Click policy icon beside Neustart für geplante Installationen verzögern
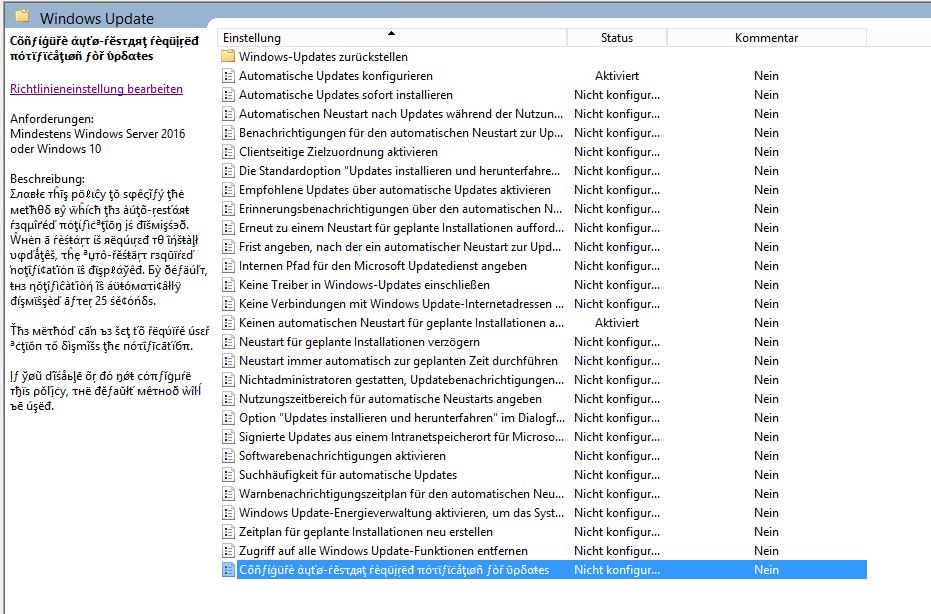The image size is (931, 614). [x=228, y=342]
